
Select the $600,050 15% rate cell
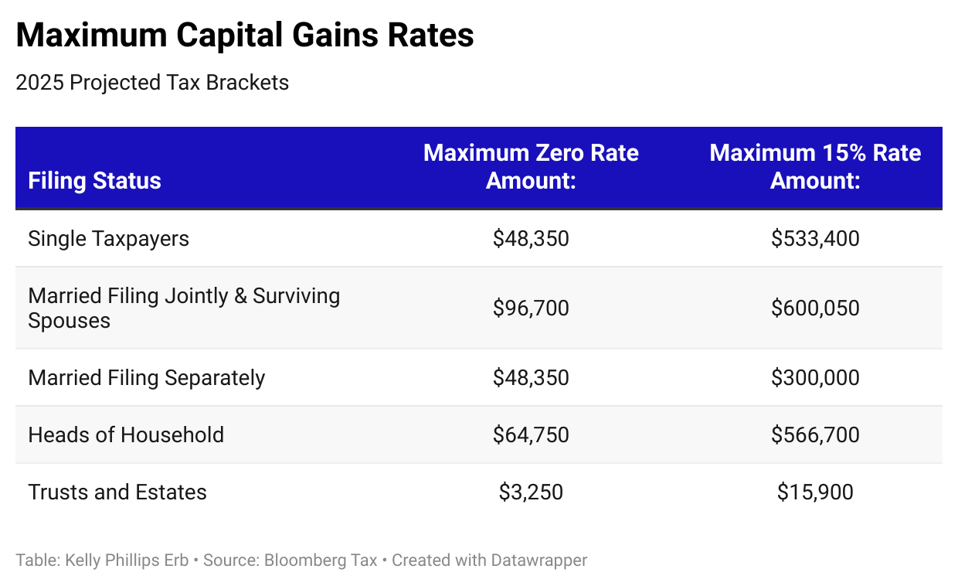coord(815,308)
